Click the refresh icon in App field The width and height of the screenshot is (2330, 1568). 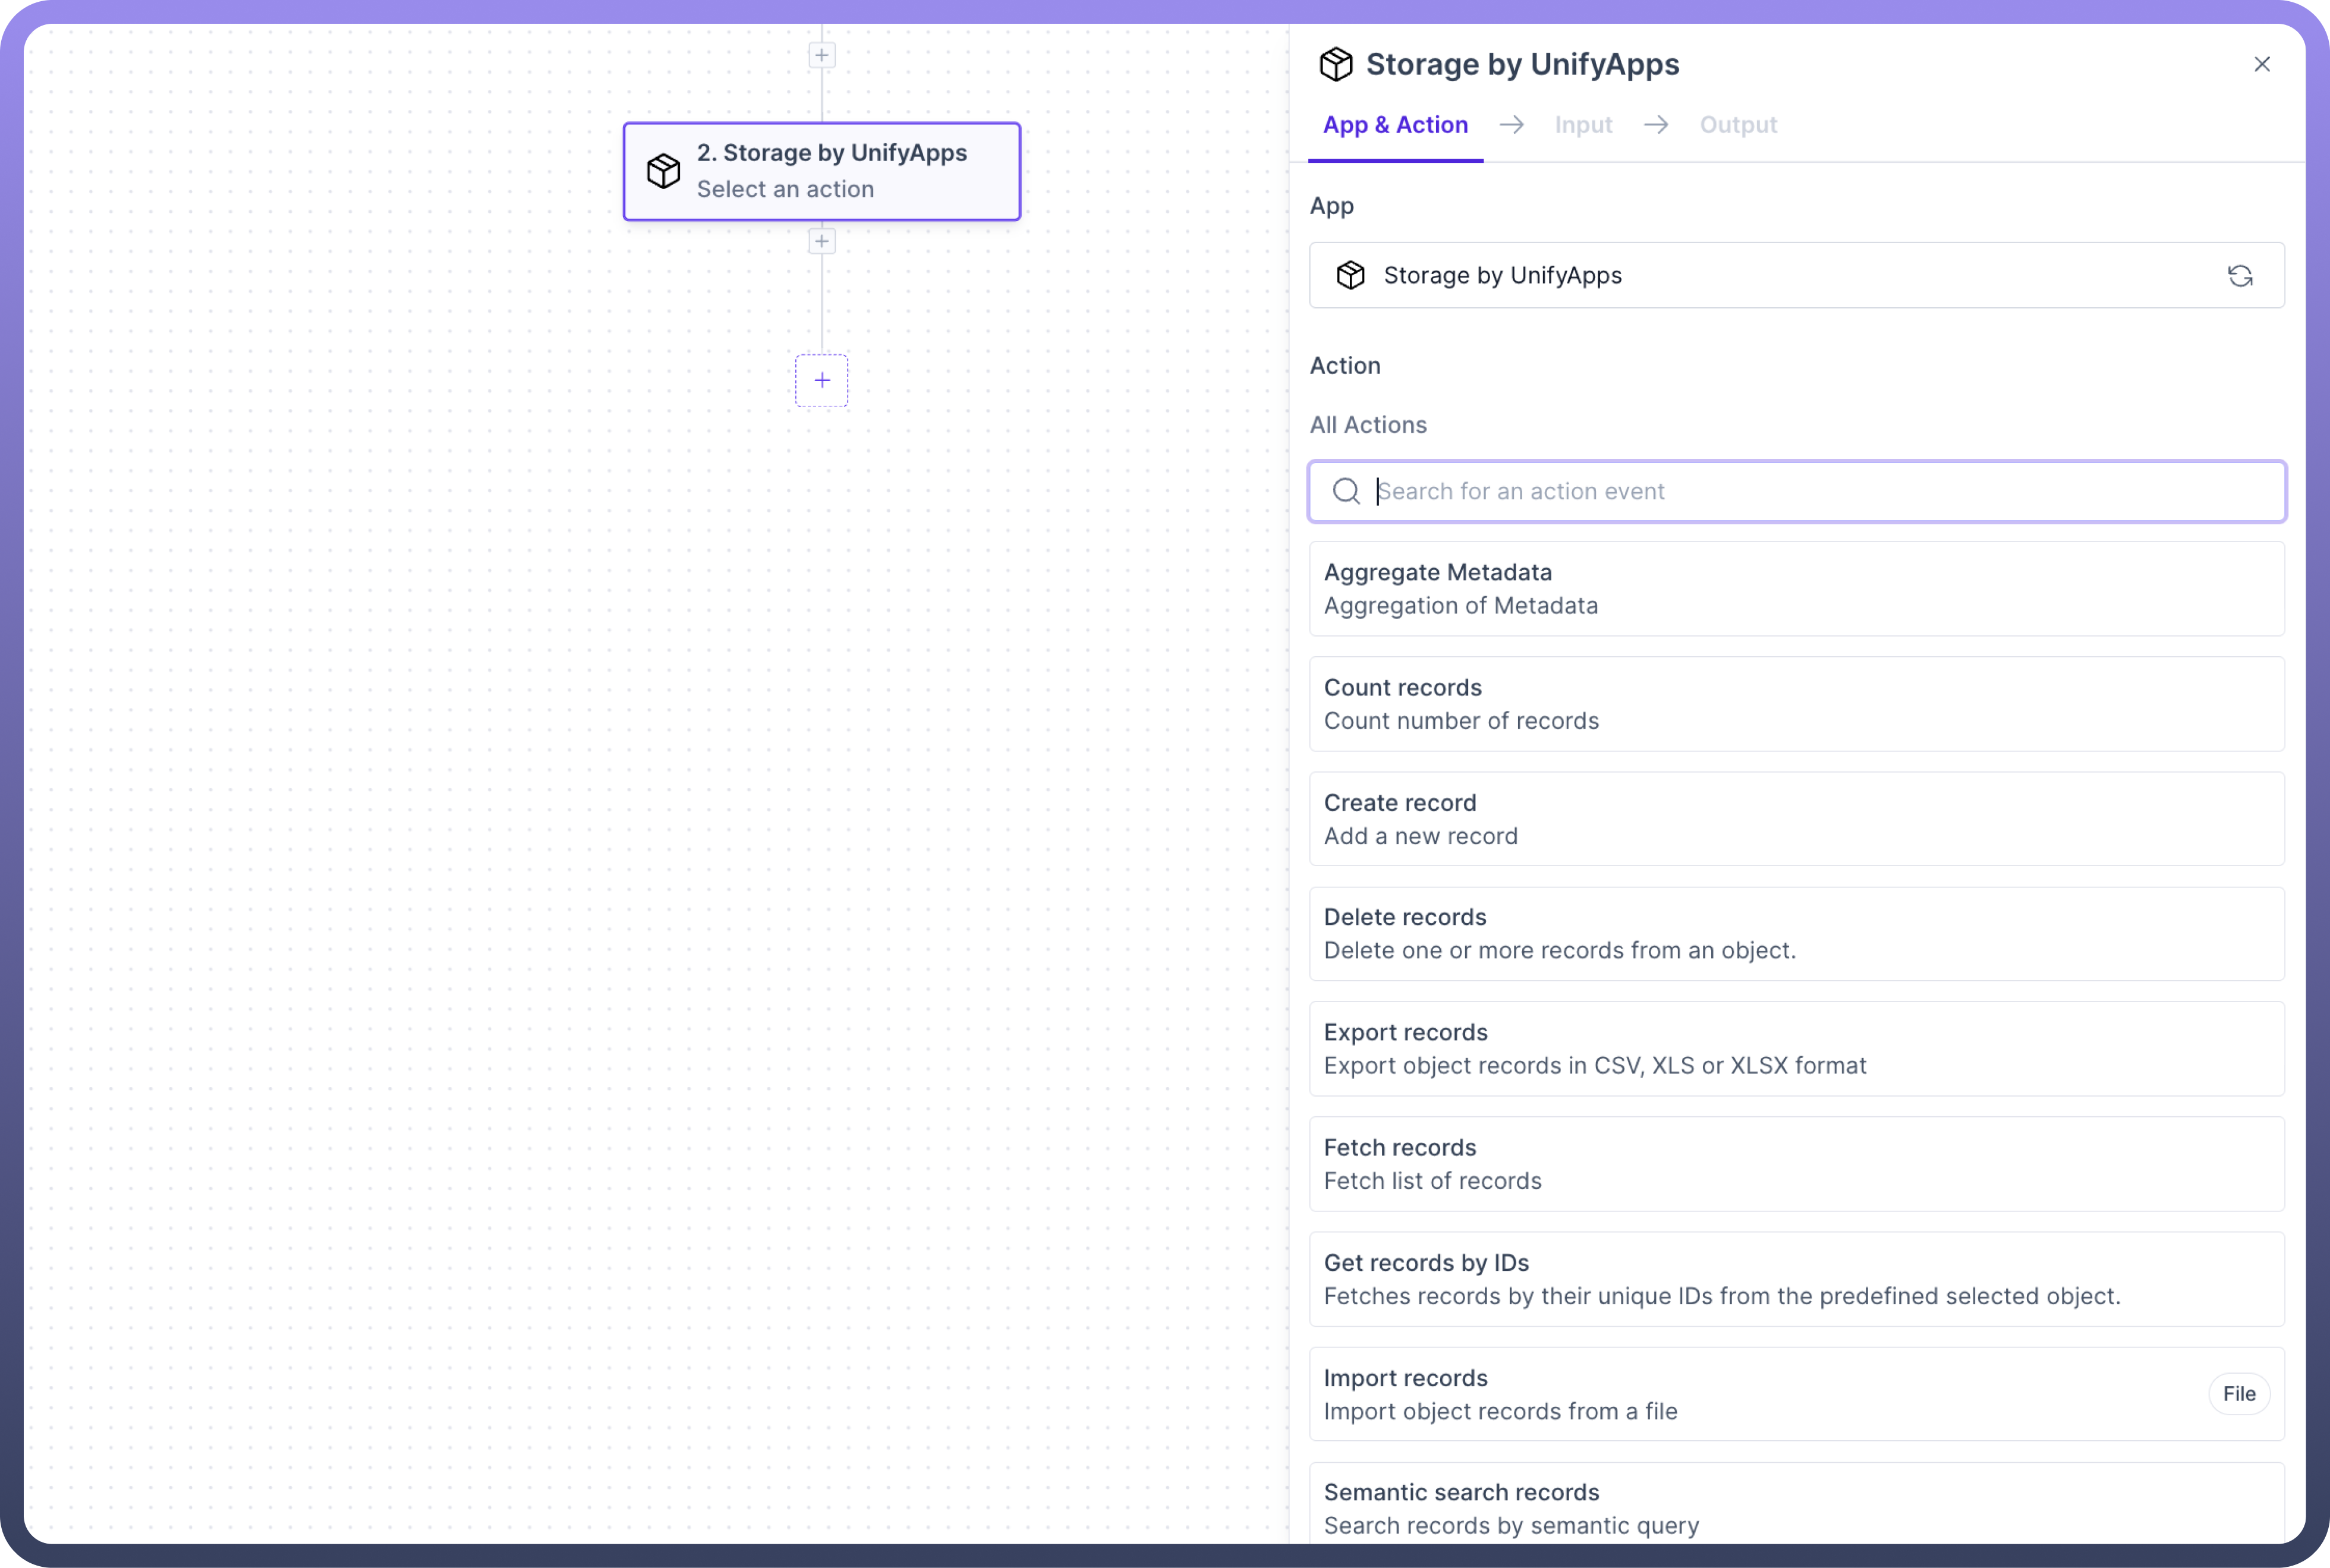[2239, 276]
